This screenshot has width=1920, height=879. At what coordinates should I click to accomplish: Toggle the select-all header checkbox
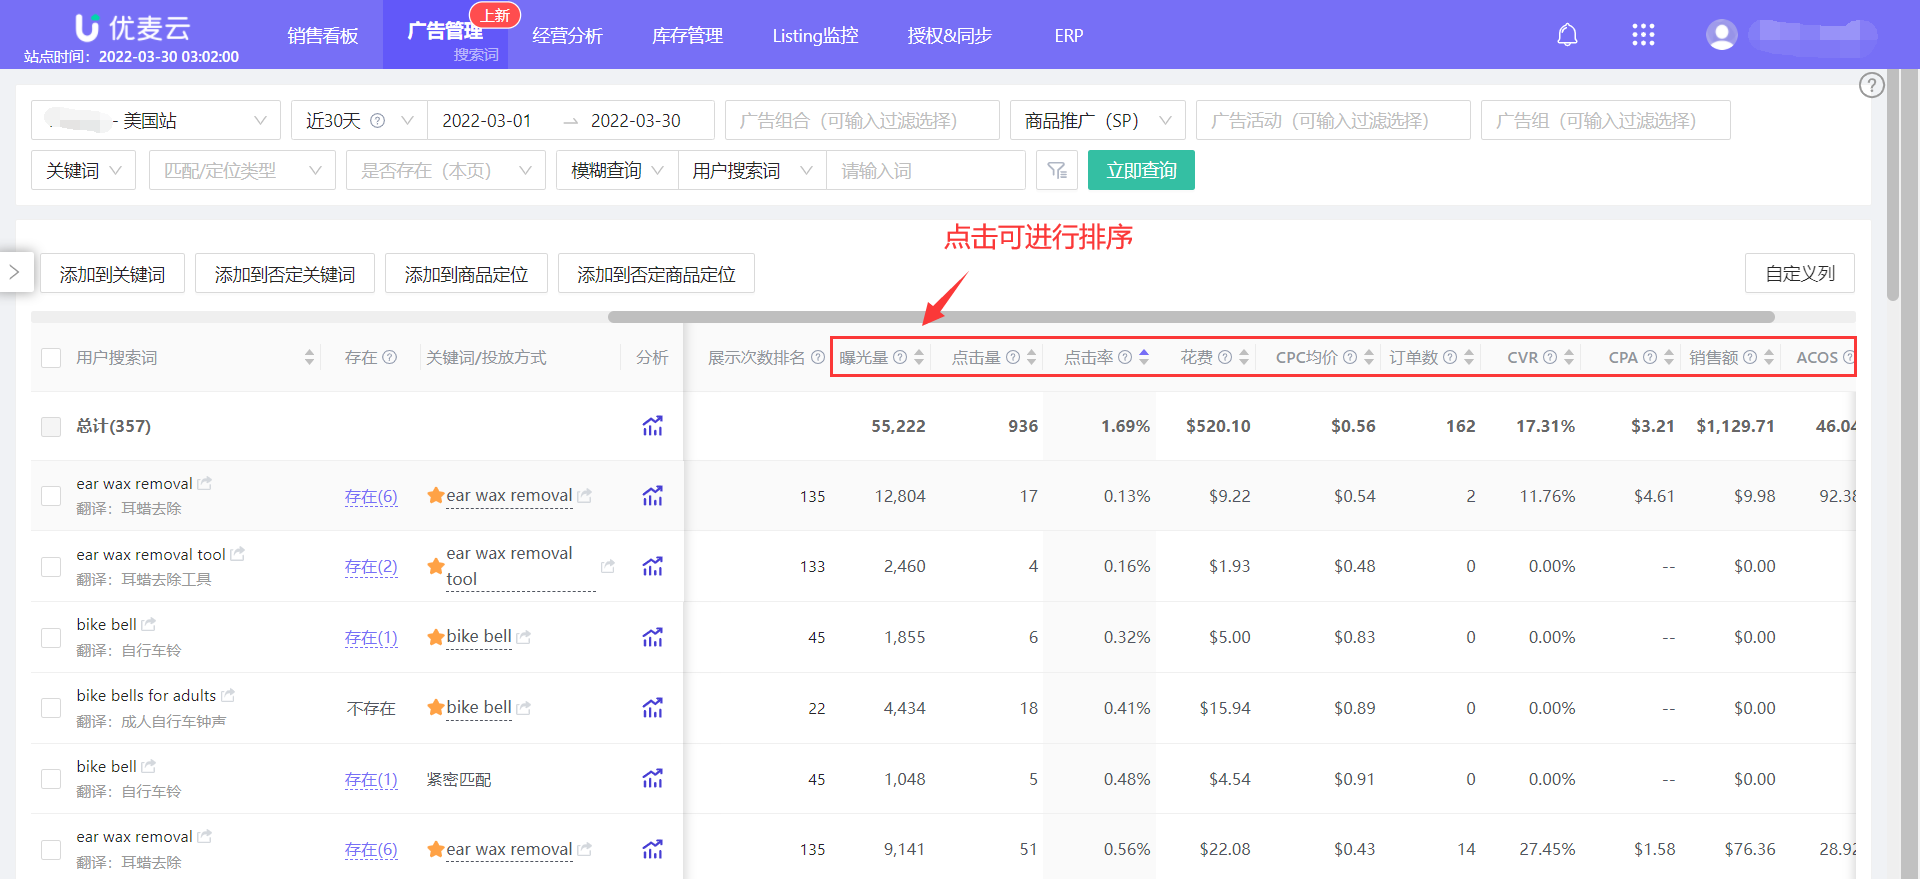pyautogui.click(x=51, y=358)
